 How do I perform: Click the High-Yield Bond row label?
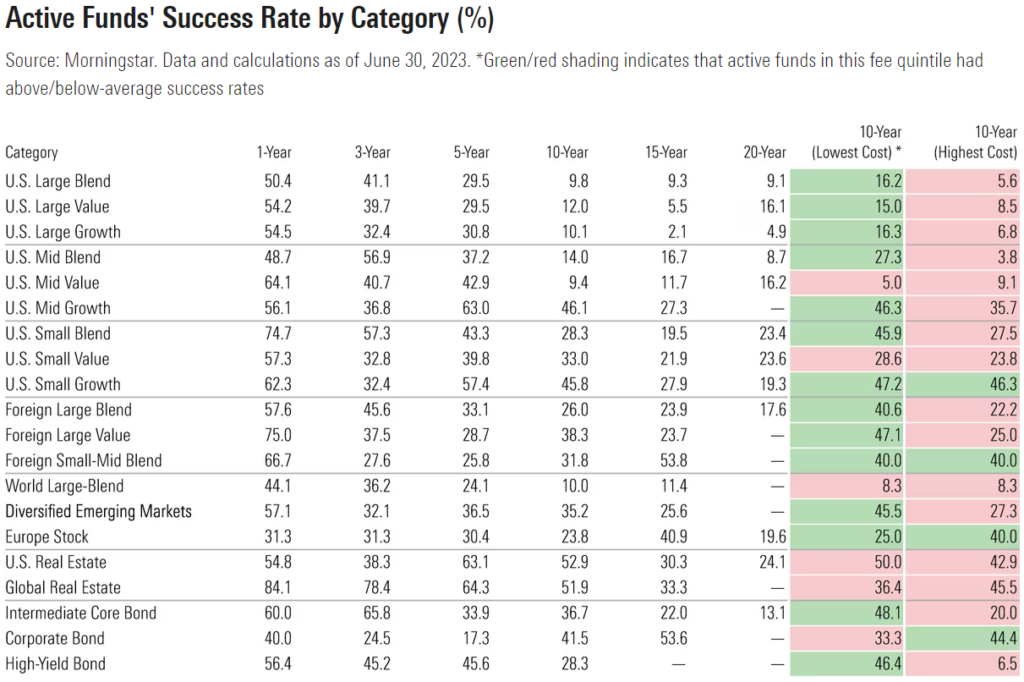pyautogui.click(x=55, y=663)
